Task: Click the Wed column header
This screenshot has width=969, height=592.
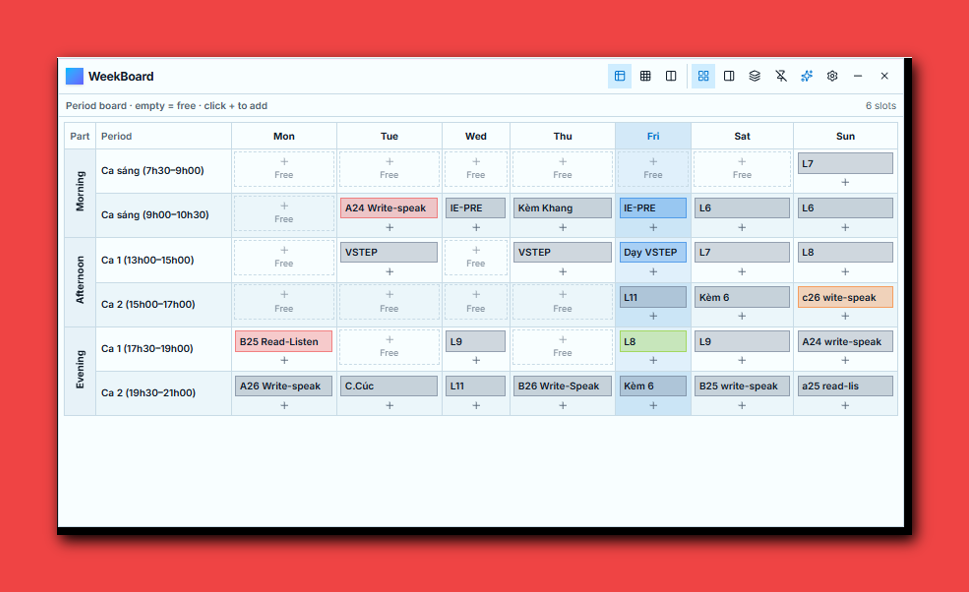Action: point(476,136)
